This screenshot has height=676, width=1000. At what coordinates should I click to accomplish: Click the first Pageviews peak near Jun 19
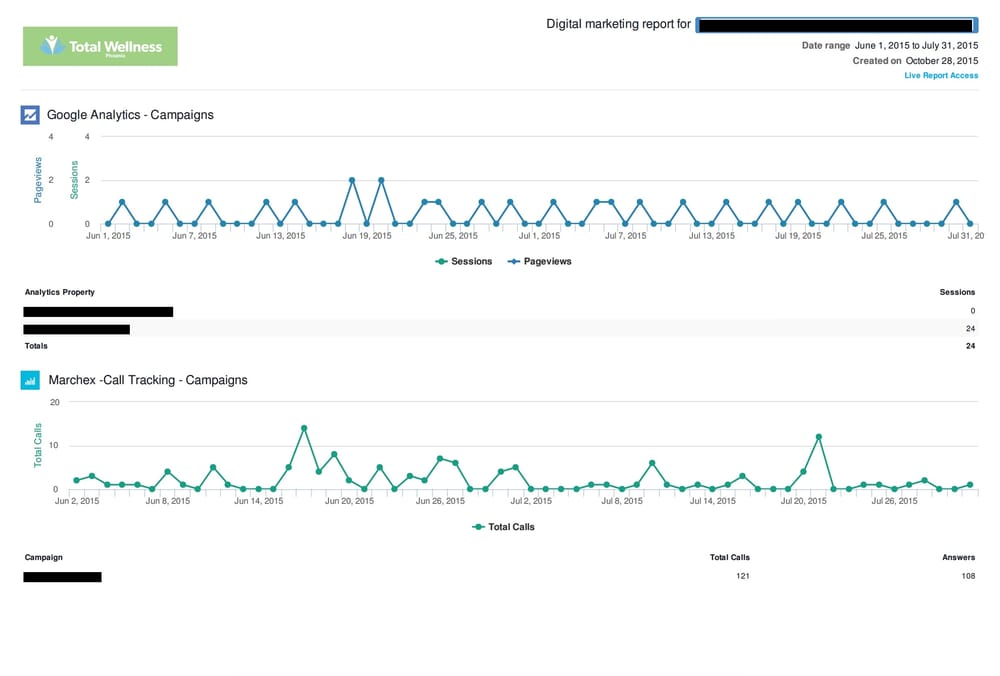[352, 181]
